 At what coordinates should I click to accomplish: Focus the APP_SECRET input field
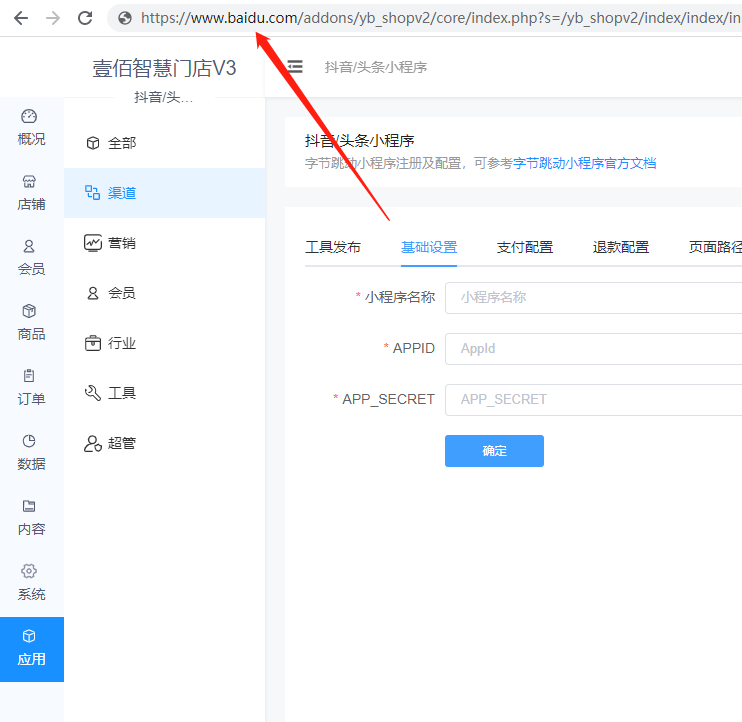[593, 400]
